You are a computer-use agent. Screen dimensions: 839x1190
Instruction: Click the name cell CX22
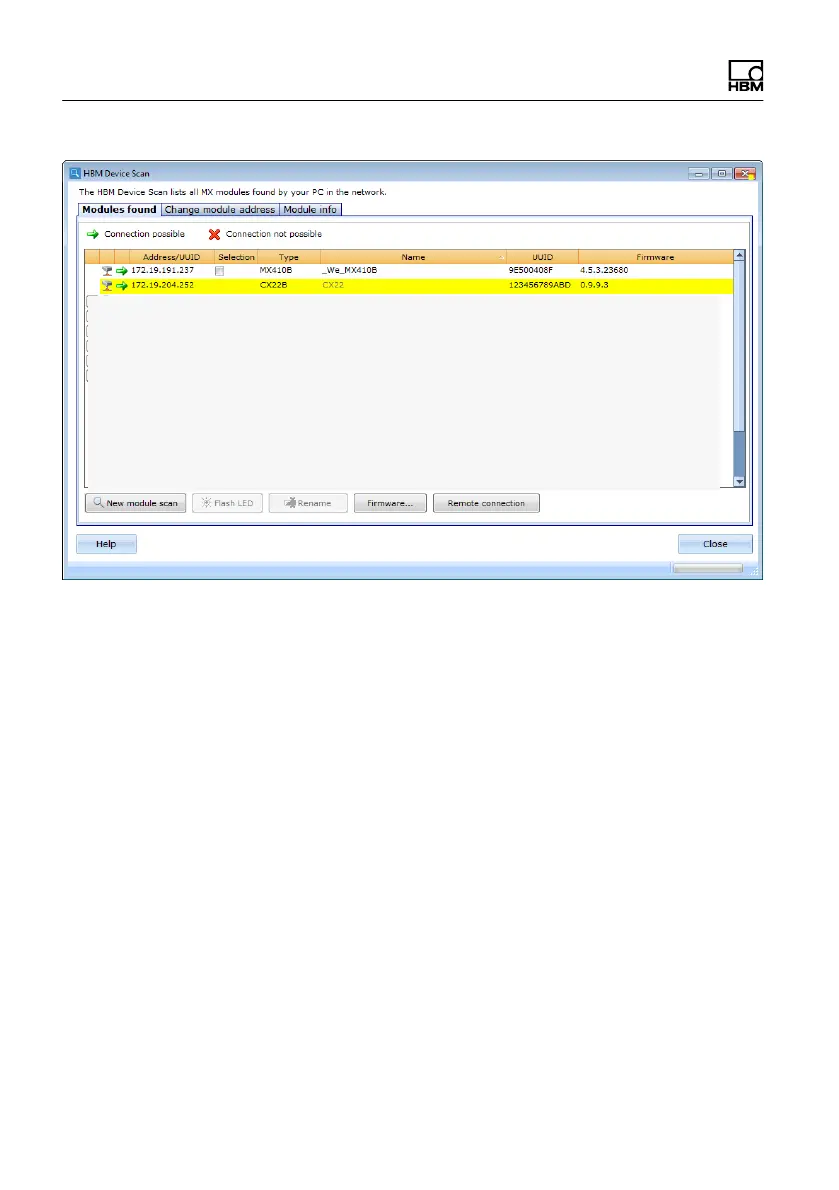click(x=333, y=285)
